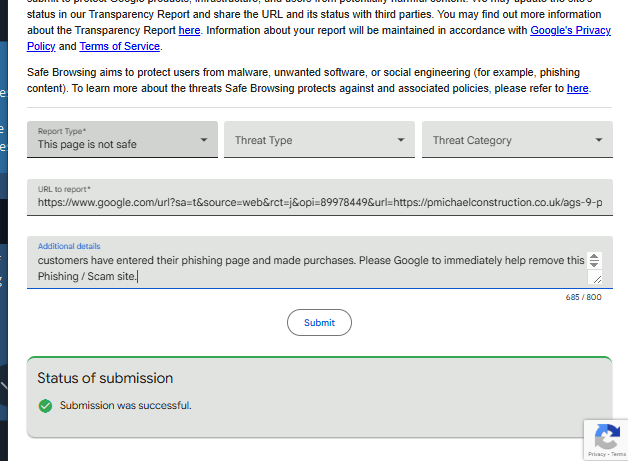Click "here" link about Safe Browsing threats
This screenshot has width=628, height=461.
click(x=577, y=89)
